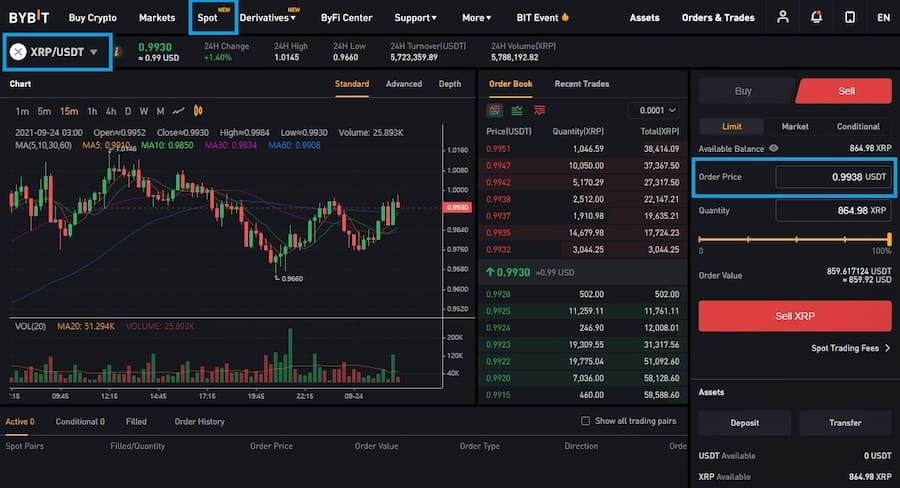Select the Conditional order type tab
Viewport: 900px width, 488px height.
858,126
